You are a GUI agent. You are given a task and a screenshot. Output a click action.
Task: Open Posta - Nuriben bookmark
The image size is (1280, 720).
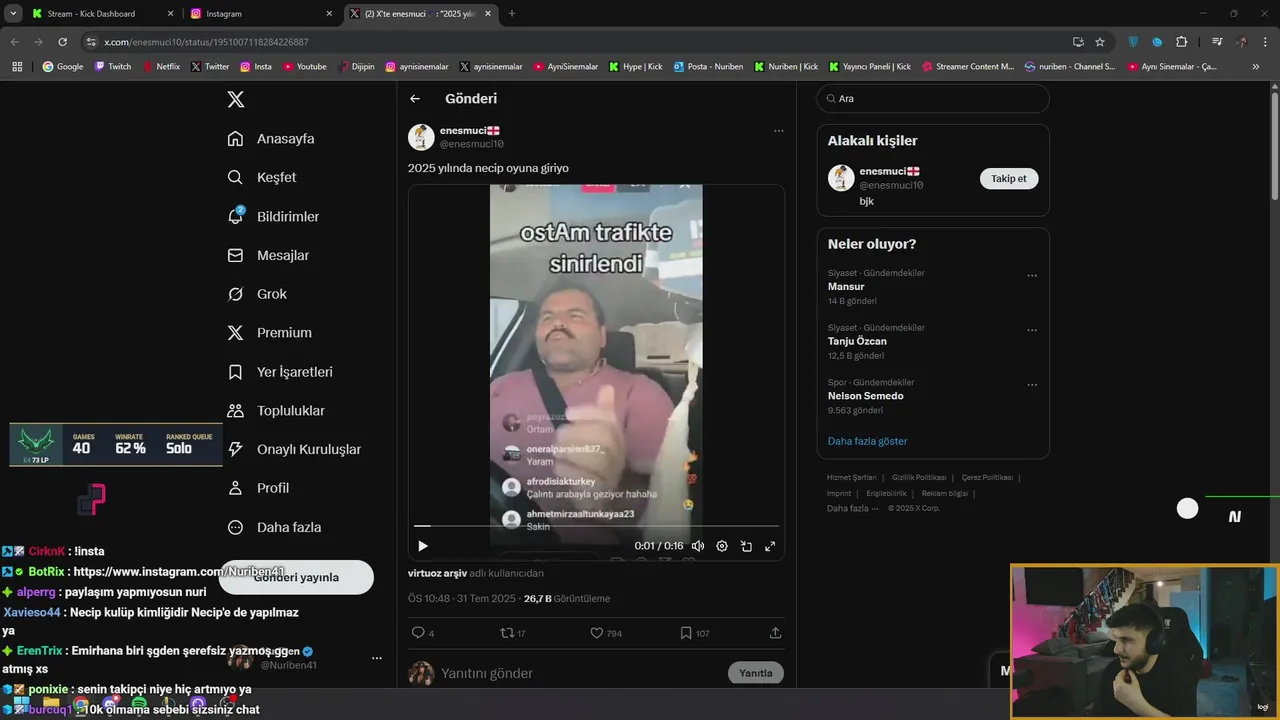coord(708,67)
